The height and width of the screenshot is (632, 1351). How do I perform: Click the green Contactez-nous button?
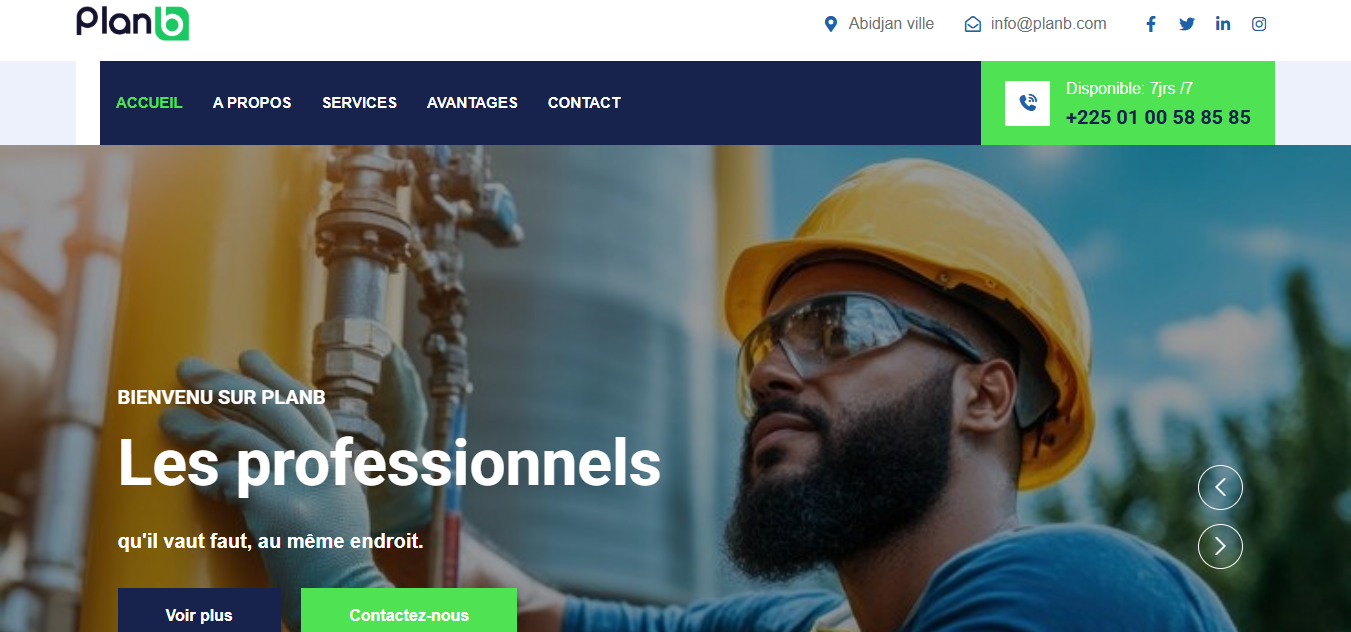coord(409,610)
